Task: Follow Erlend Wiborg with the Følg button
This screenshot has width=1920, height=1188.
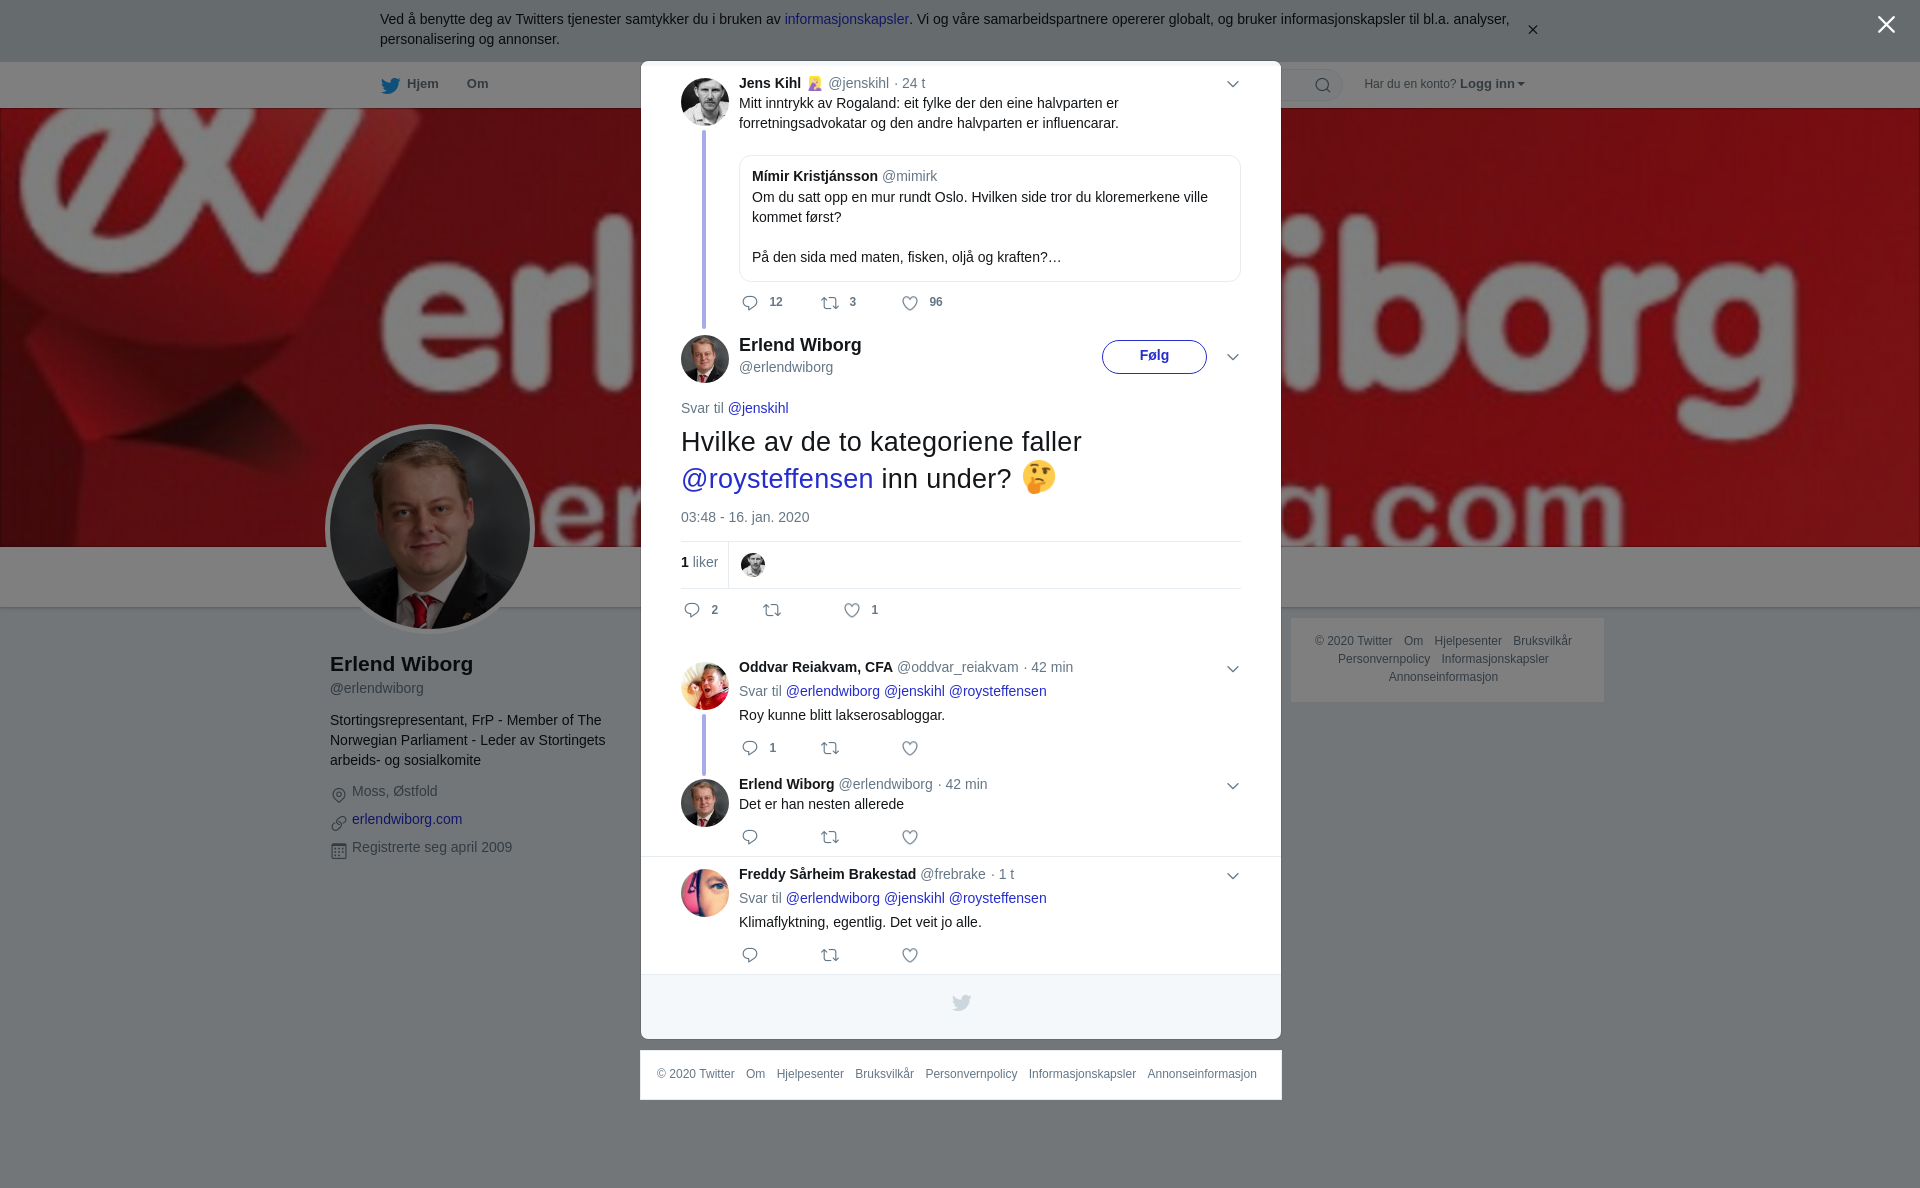Action: click(1154, 357)
